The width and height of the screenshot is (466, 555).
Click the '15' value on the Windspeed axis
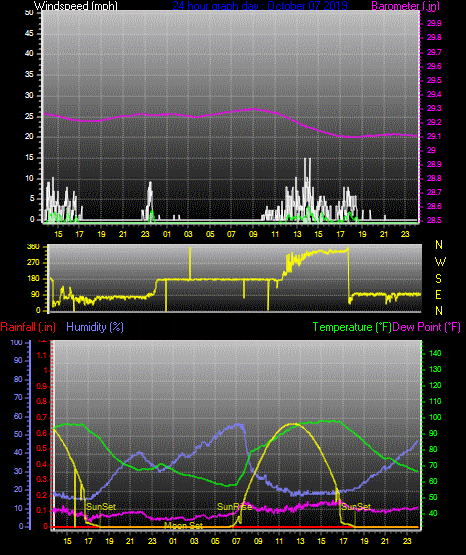(29, 158)
